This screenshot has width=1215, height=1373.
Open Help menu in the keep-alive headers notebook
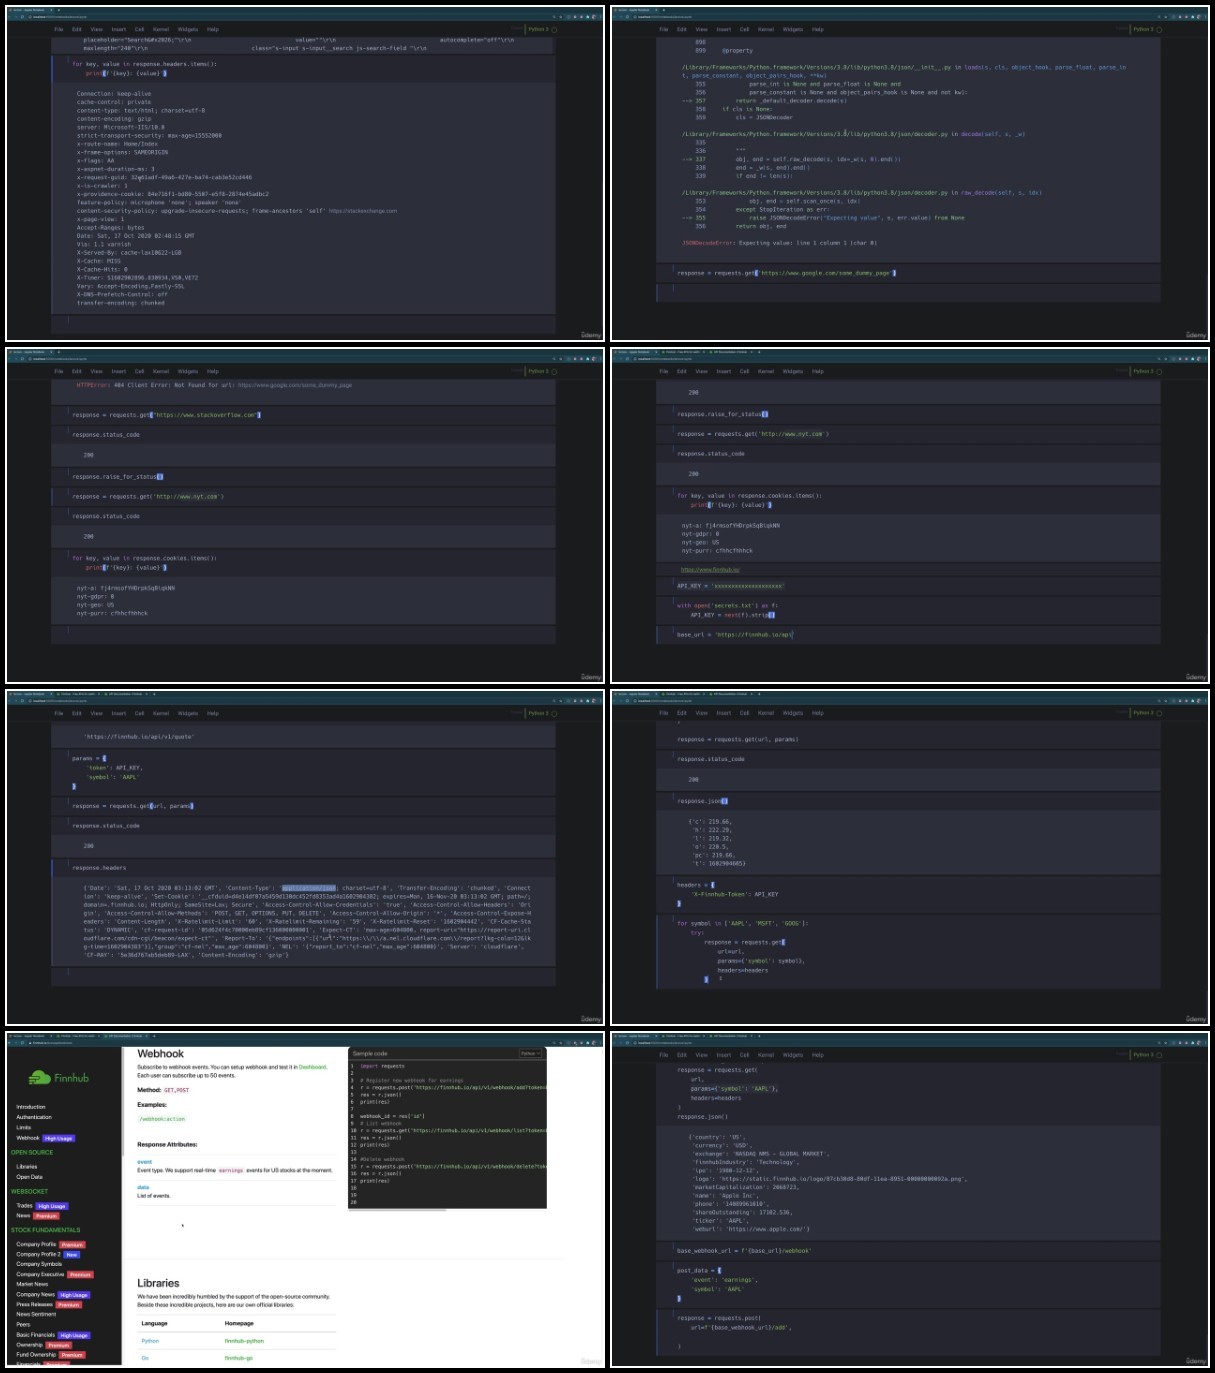213,29
